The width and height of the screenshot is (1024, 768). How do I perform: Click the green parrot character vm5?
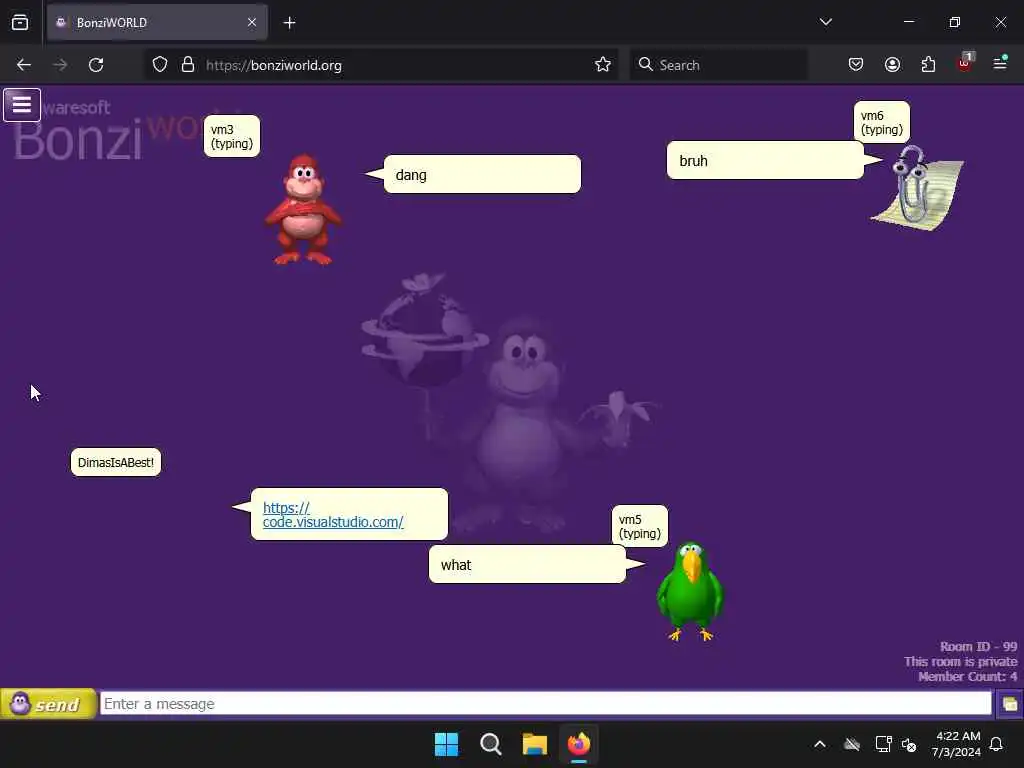tap(690, 591)
